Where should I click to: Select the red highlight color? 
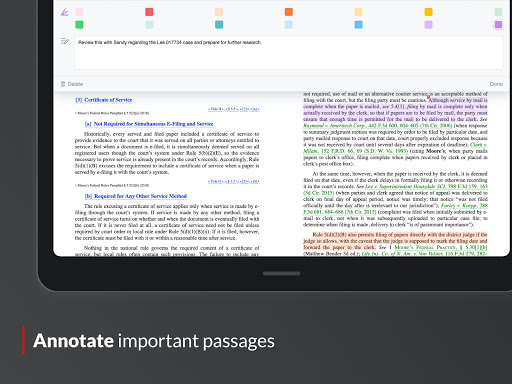coord(149,12)
